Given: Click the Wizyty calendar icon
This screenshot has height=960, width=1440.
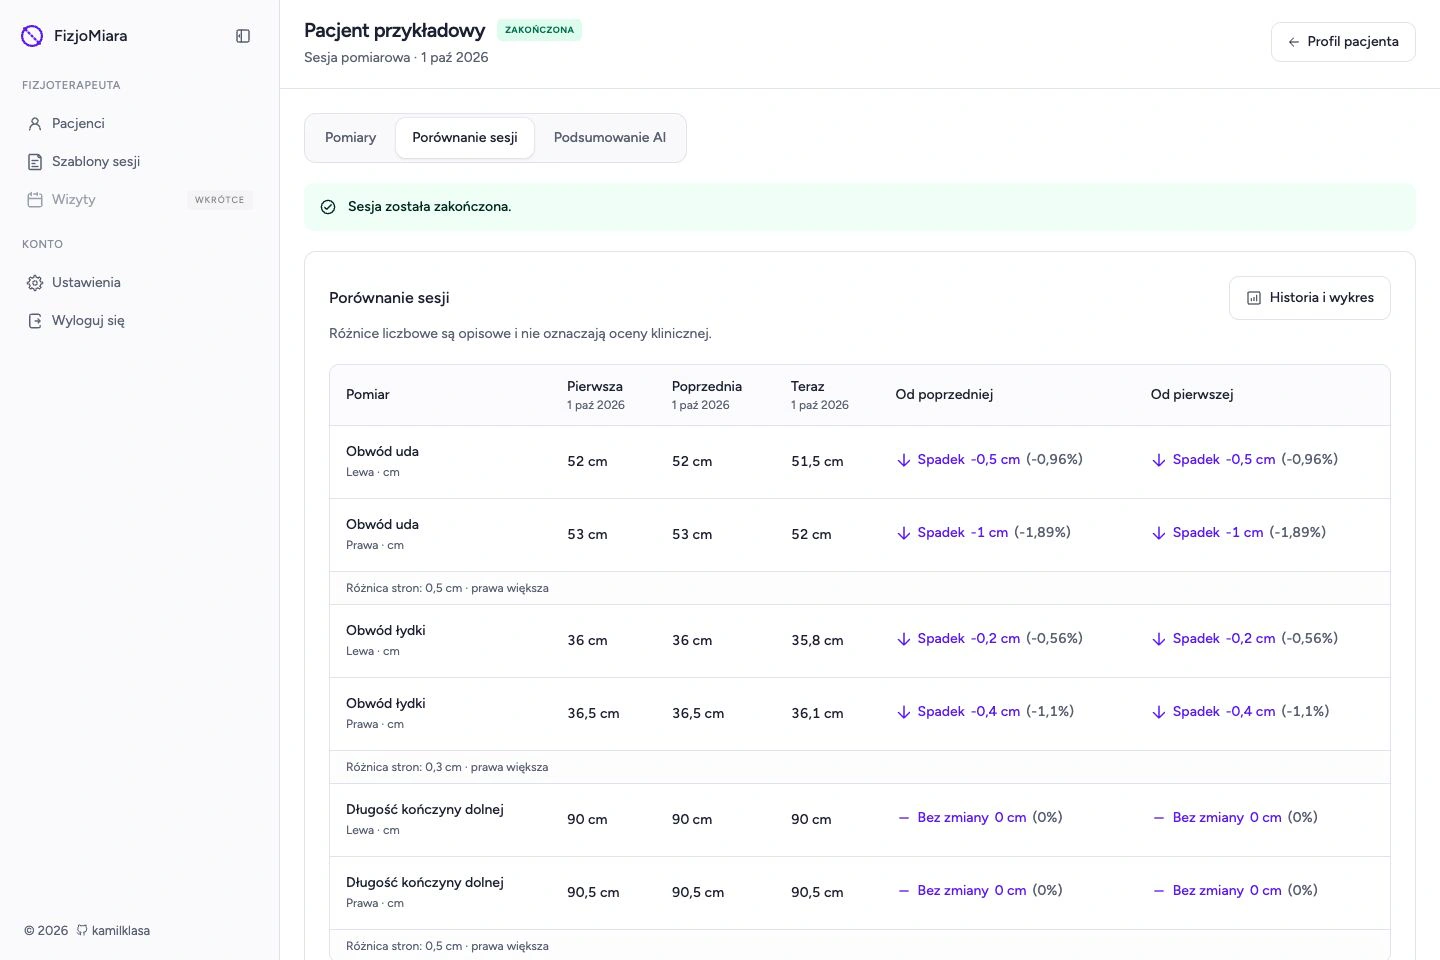Looking at the screenshot, I should (35, 200).
